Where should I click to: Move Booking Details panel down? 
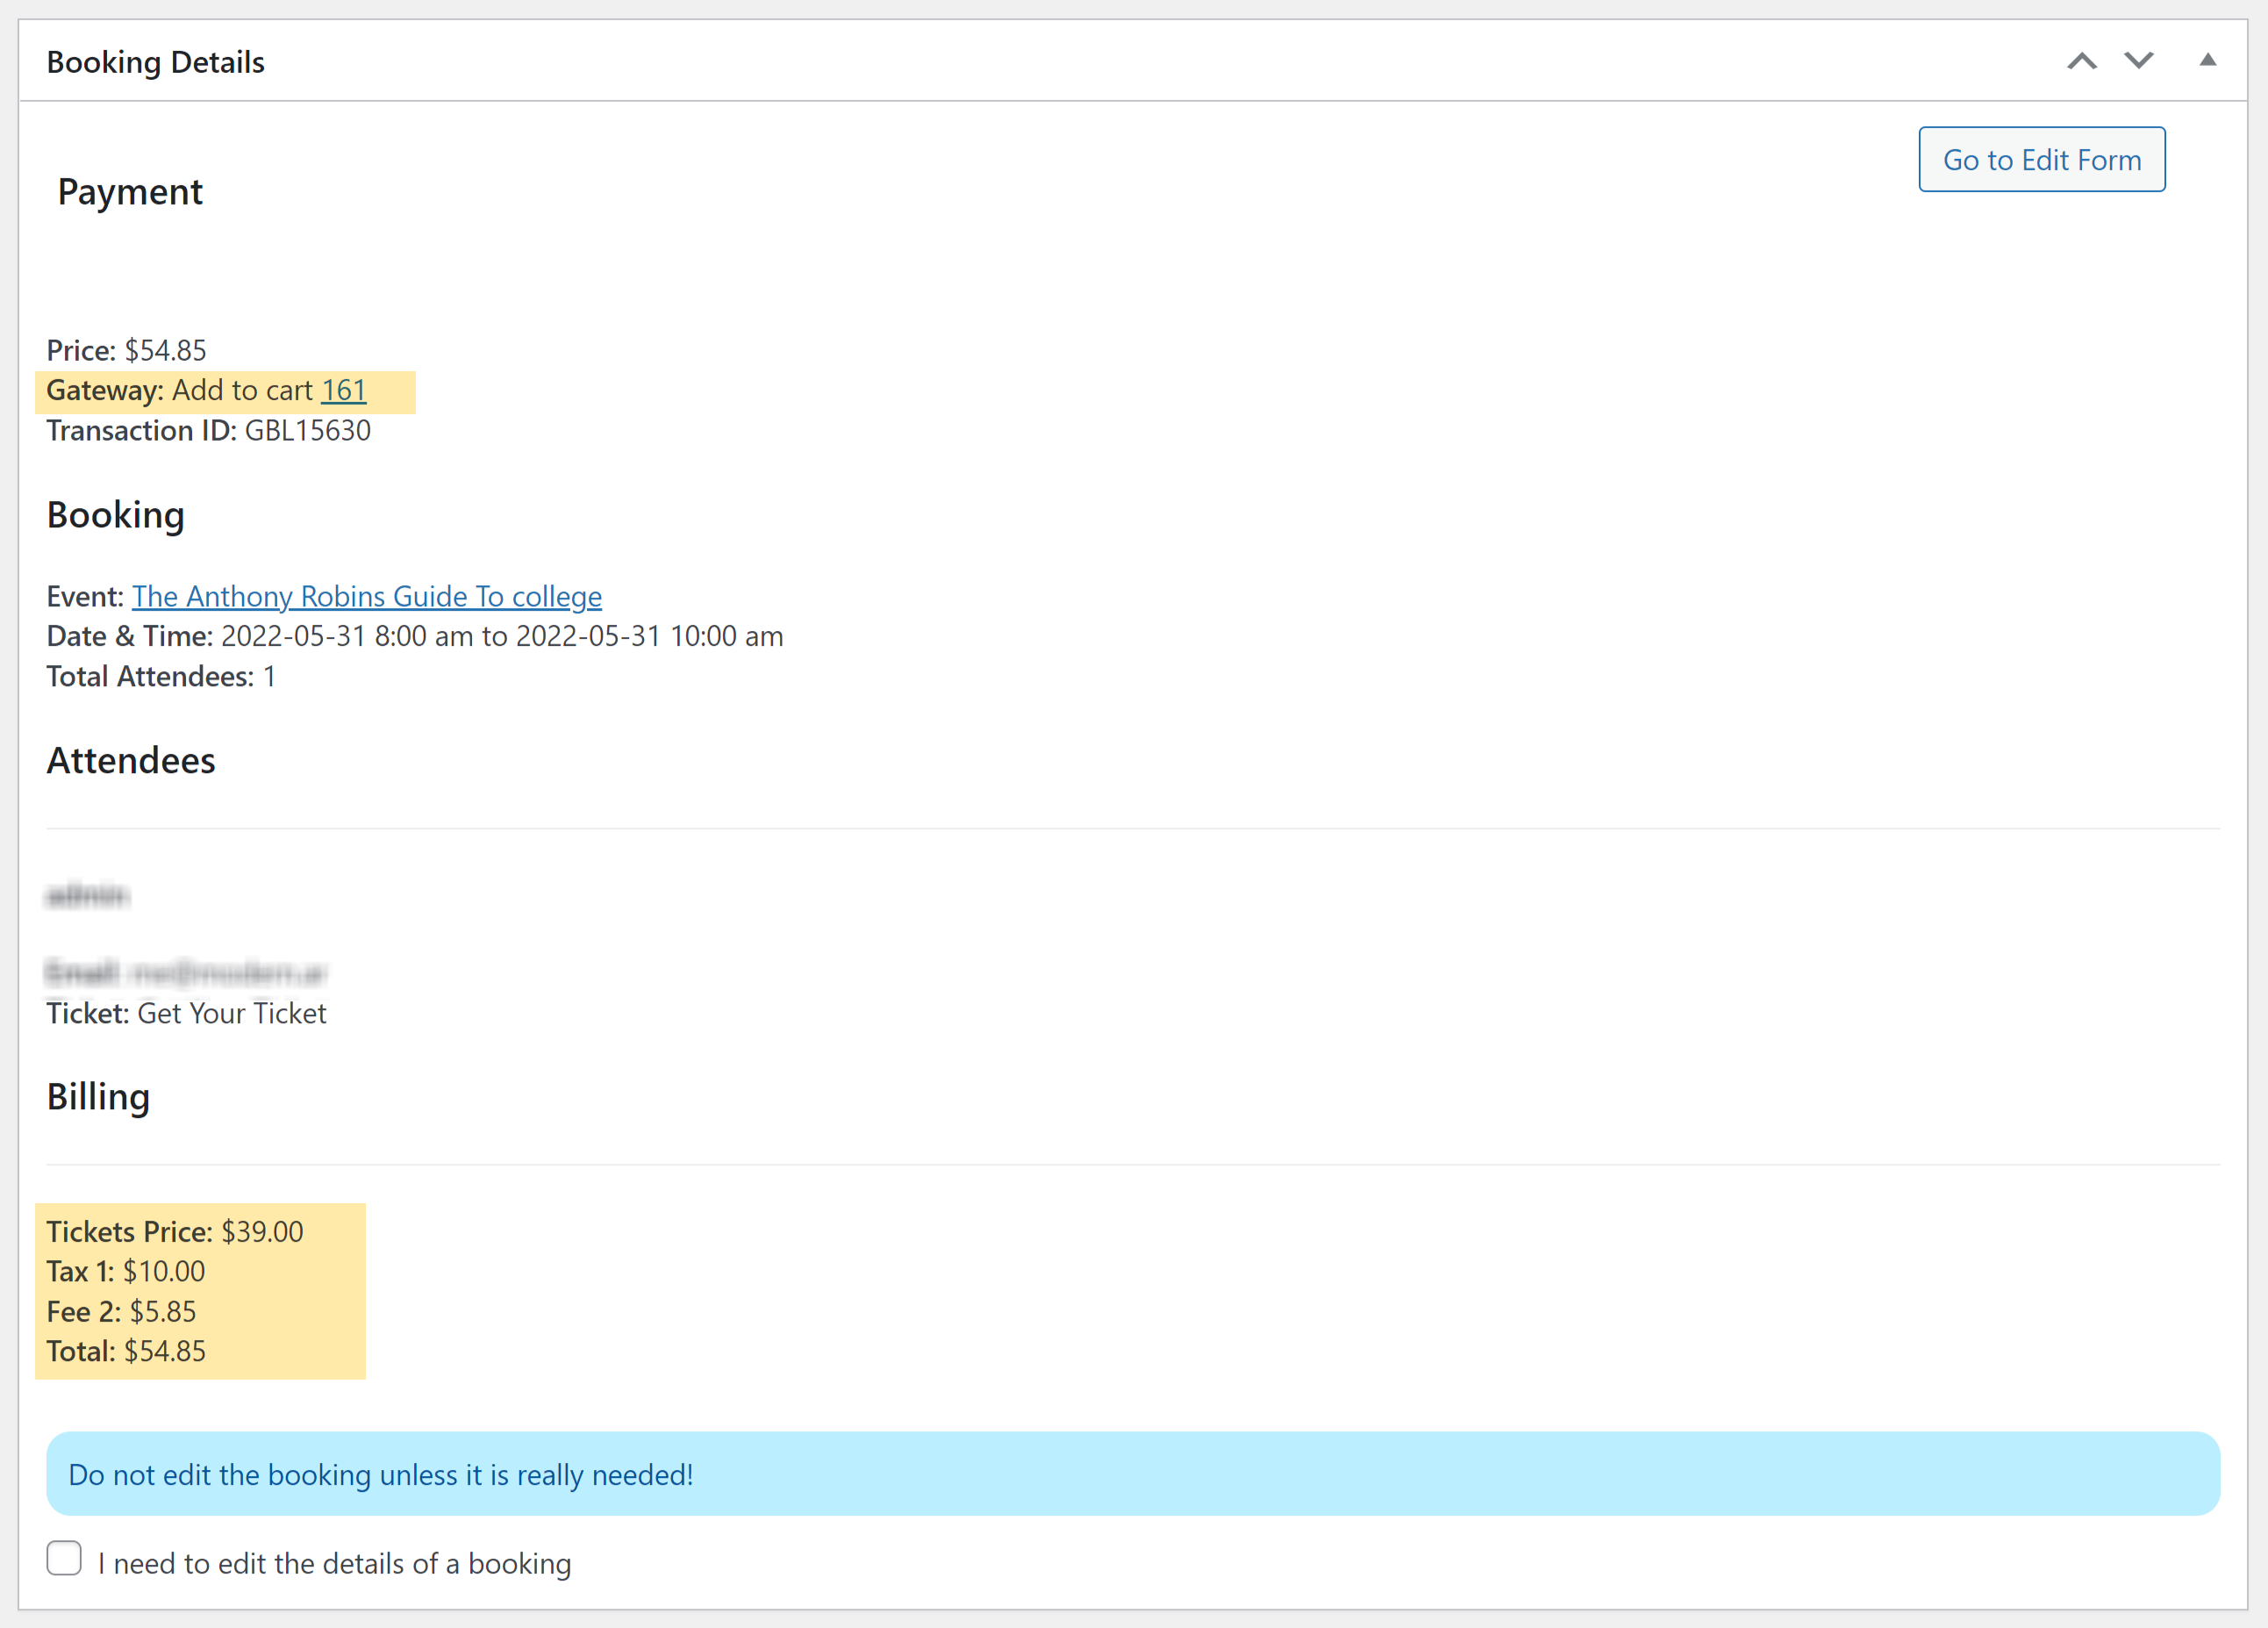pos(2138,62)
